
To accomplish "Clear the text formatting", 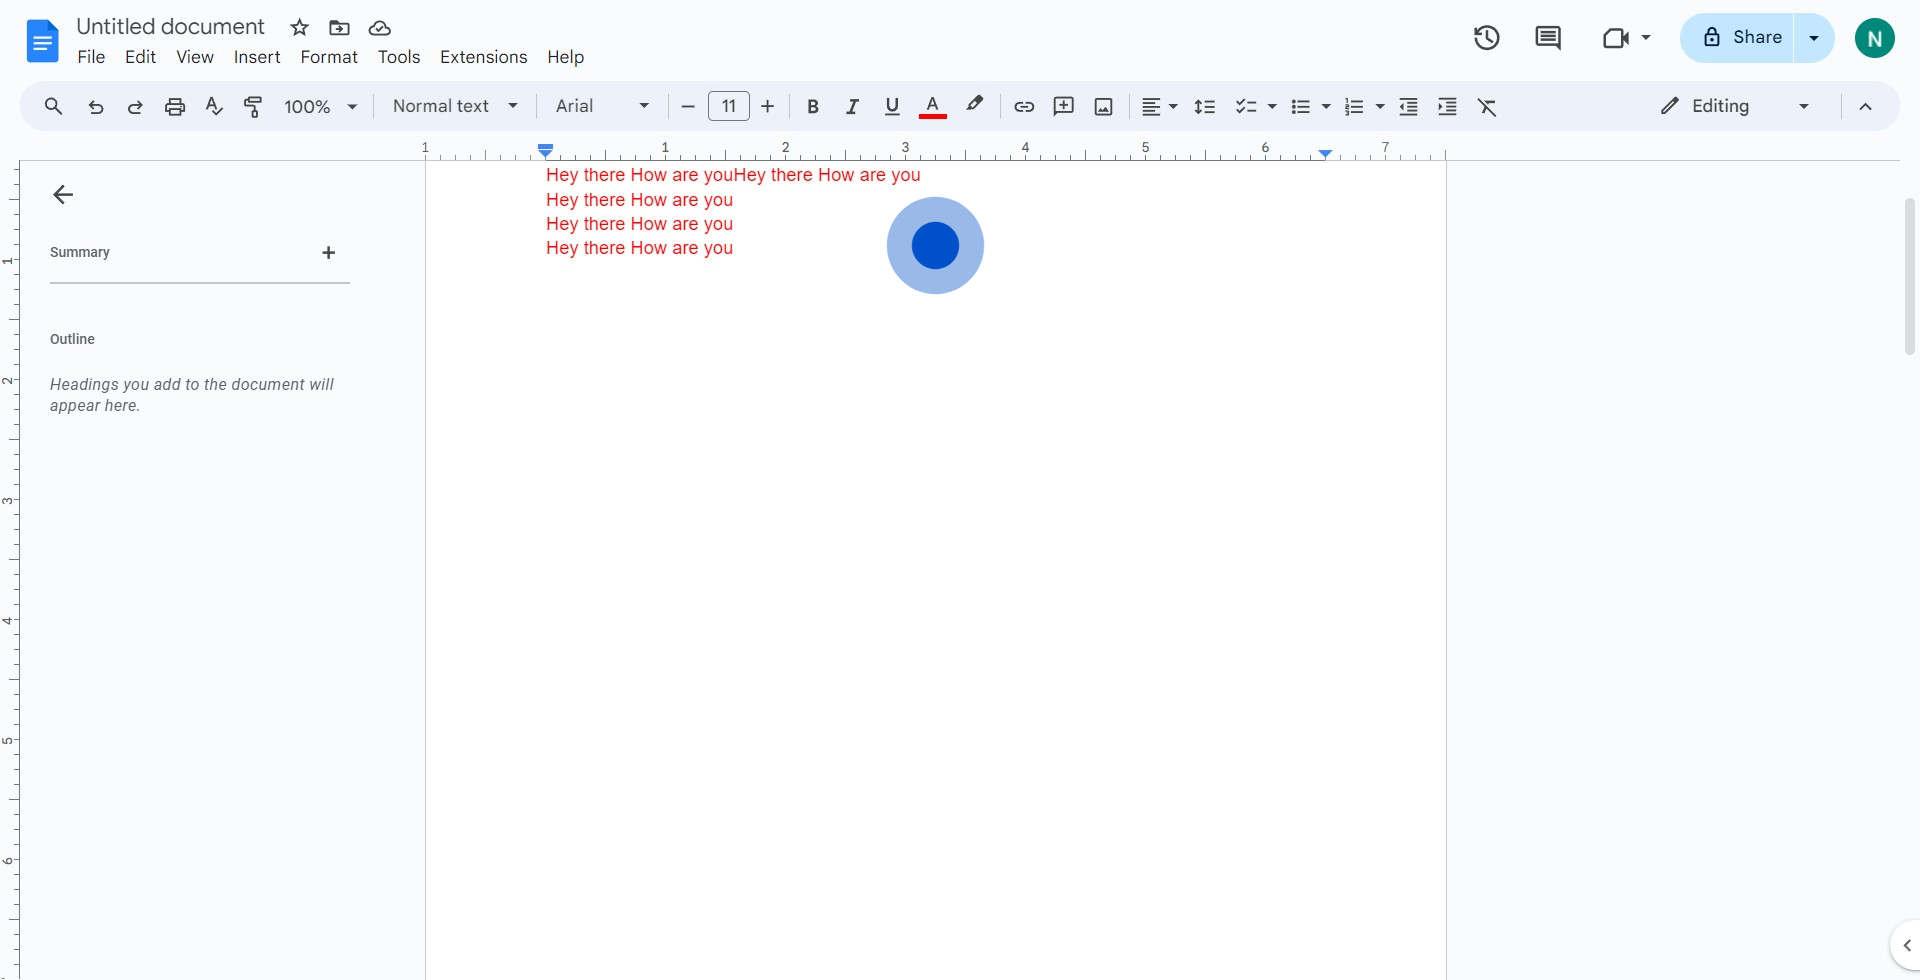I will [1487, 106].
